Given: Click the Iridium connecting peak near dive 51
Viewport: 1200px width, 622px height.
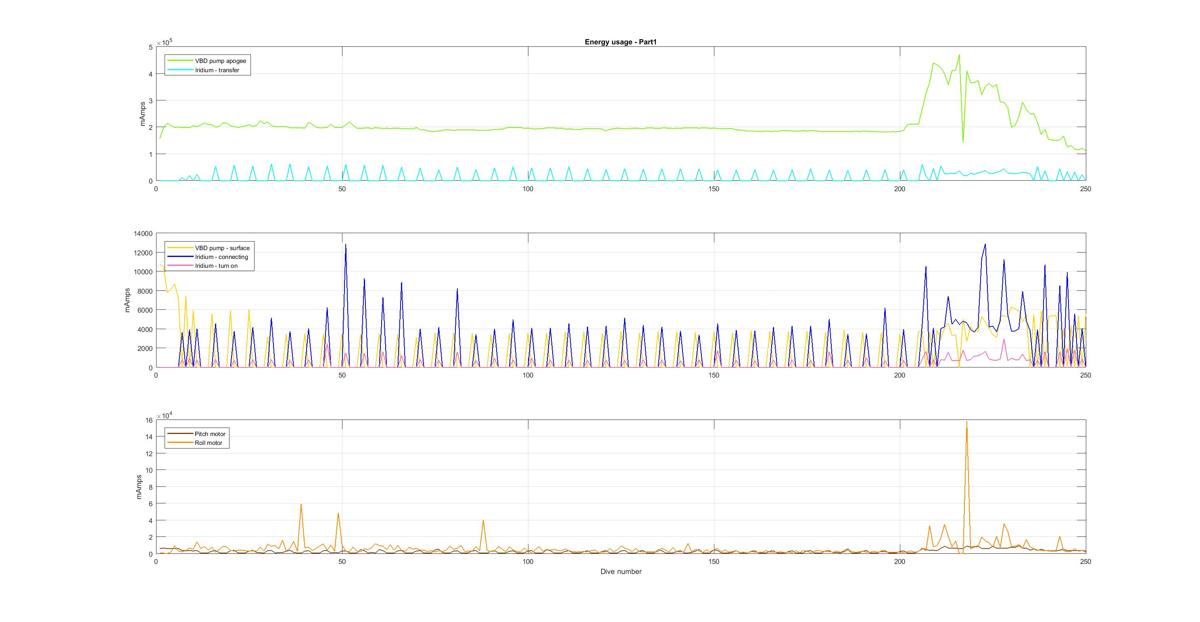Looking at the screenshot, I should pyautogui.click(x=346, y=245).
